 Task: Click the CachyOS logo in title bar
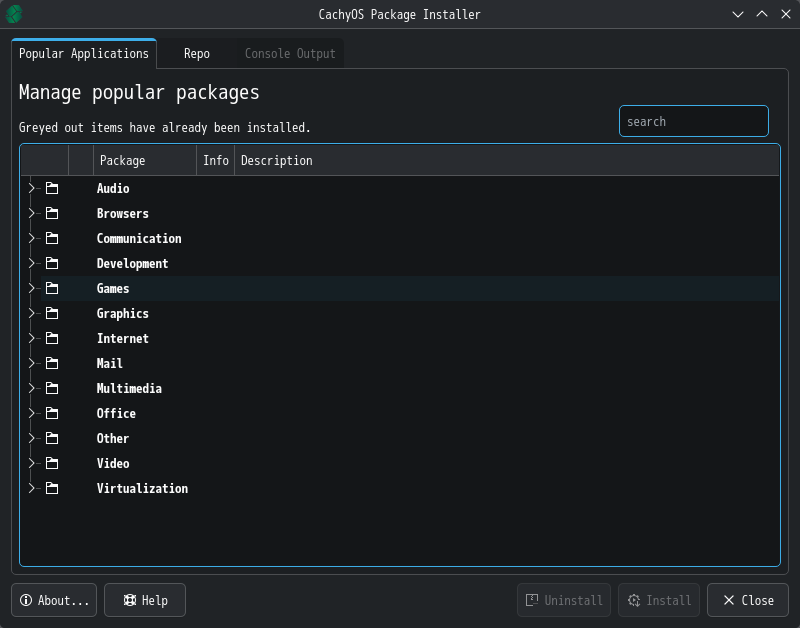tap(14, 14)
